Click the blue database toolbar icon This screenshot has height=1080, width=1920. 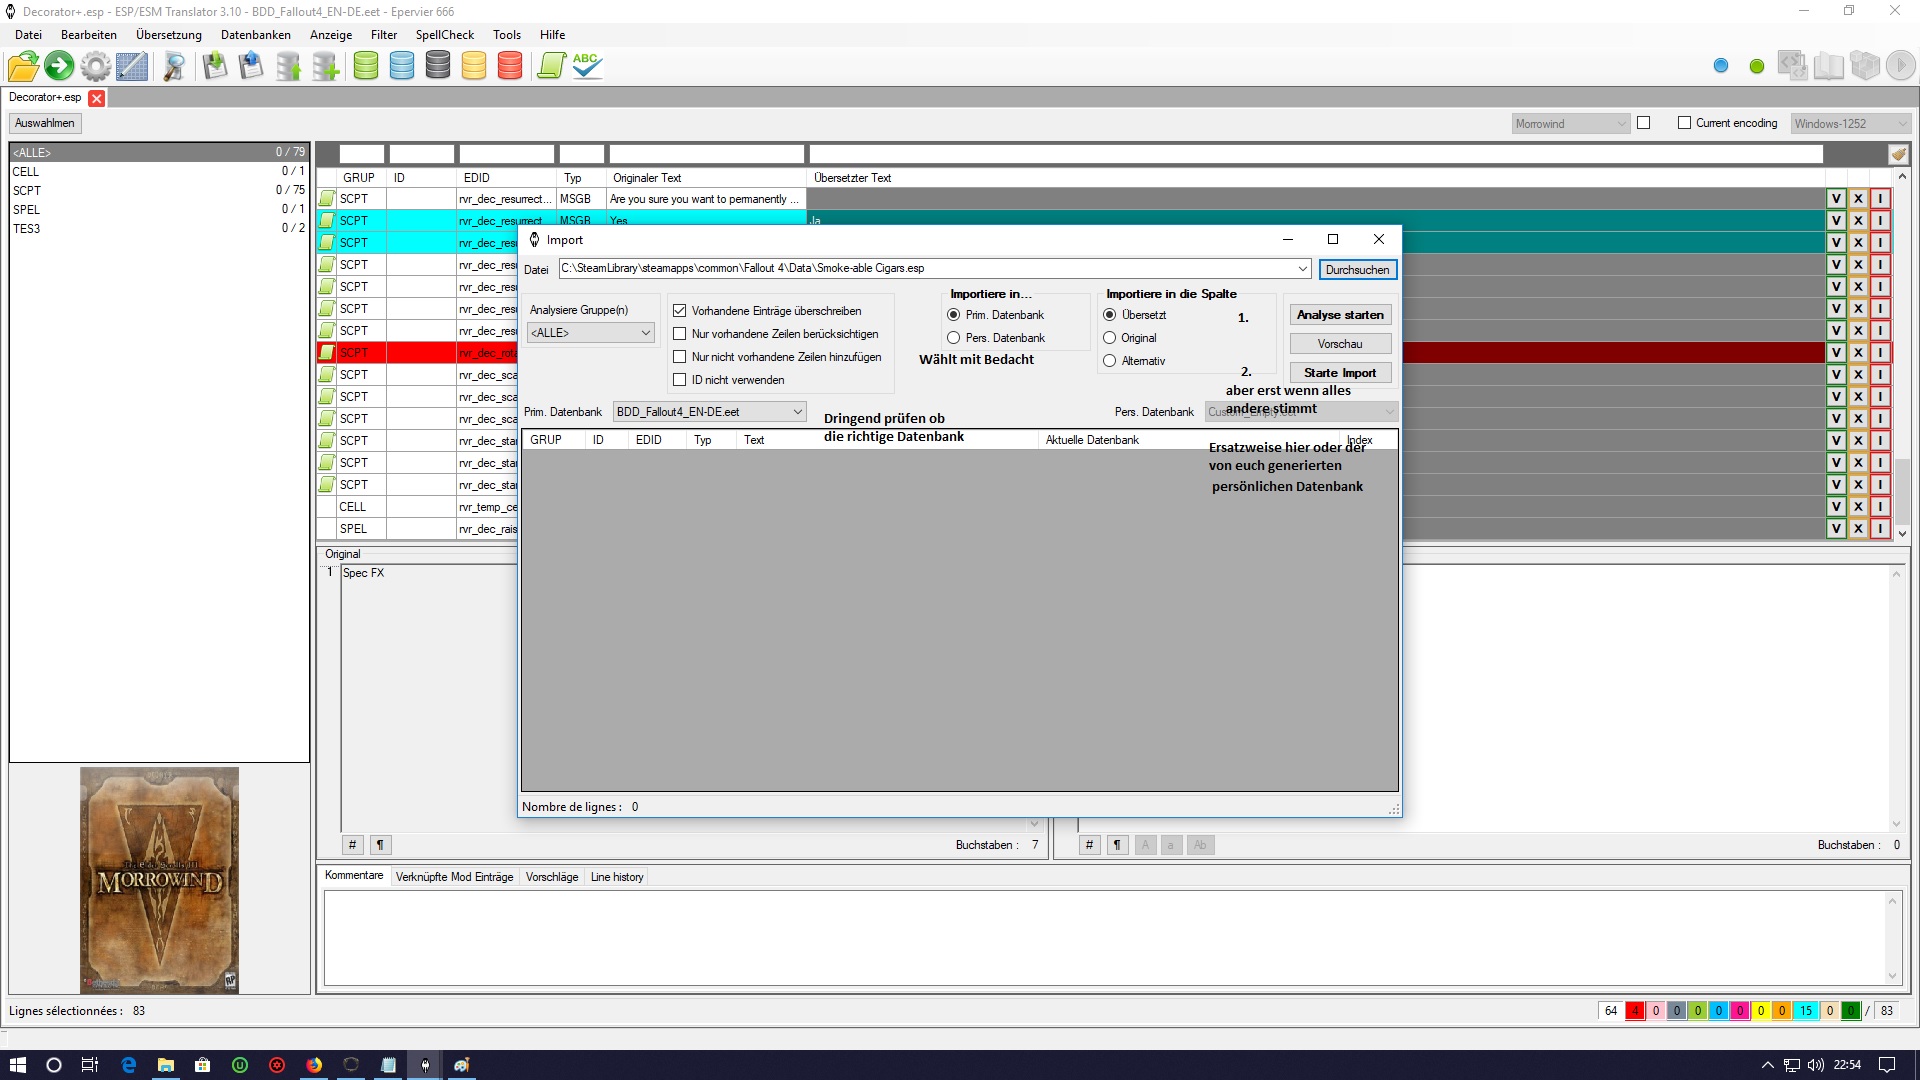pyautogui.click(x=402, y=66)
